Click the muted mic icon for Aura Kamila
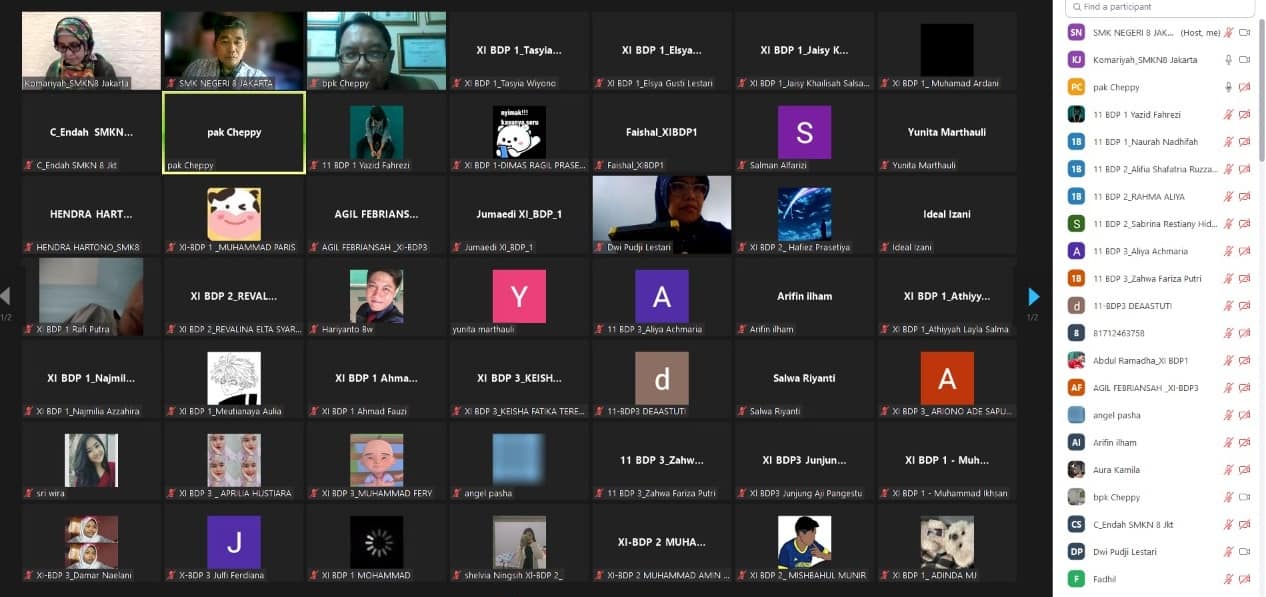The width and height of the screenshot is (1266, 597). [1228, 470]
